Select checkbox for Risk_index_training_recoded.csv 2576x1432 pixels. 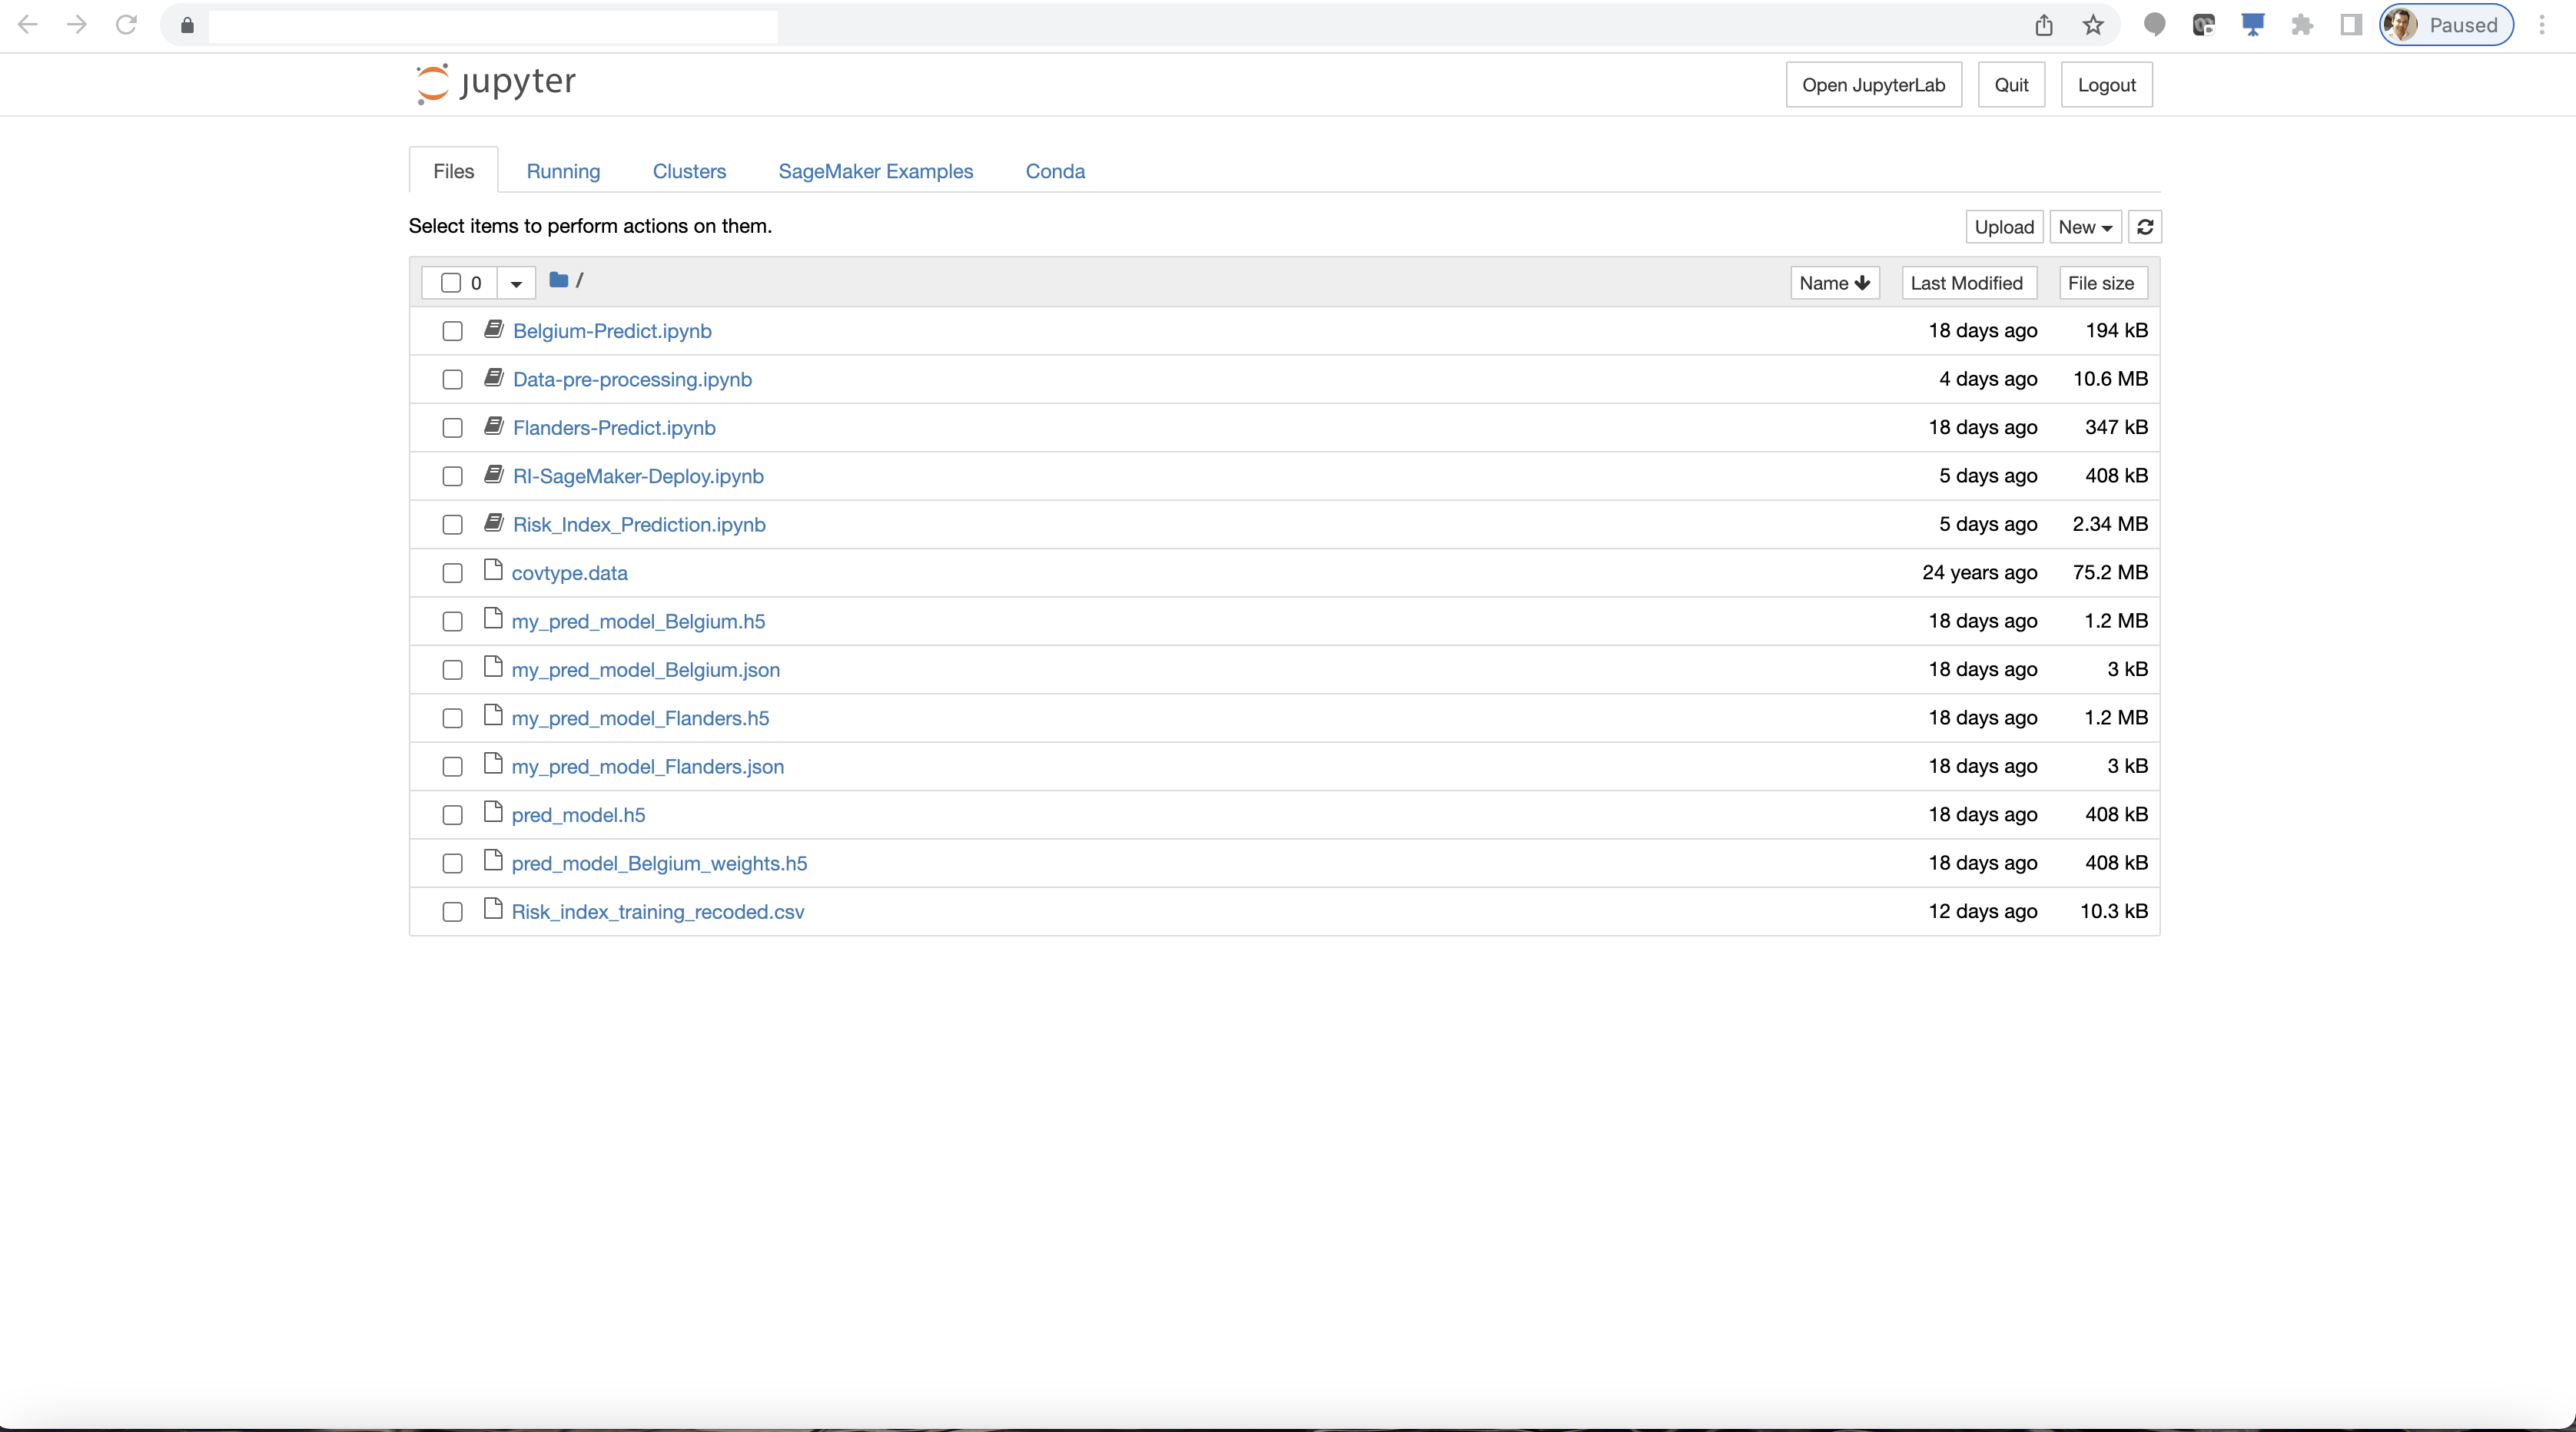coord(452,912)
